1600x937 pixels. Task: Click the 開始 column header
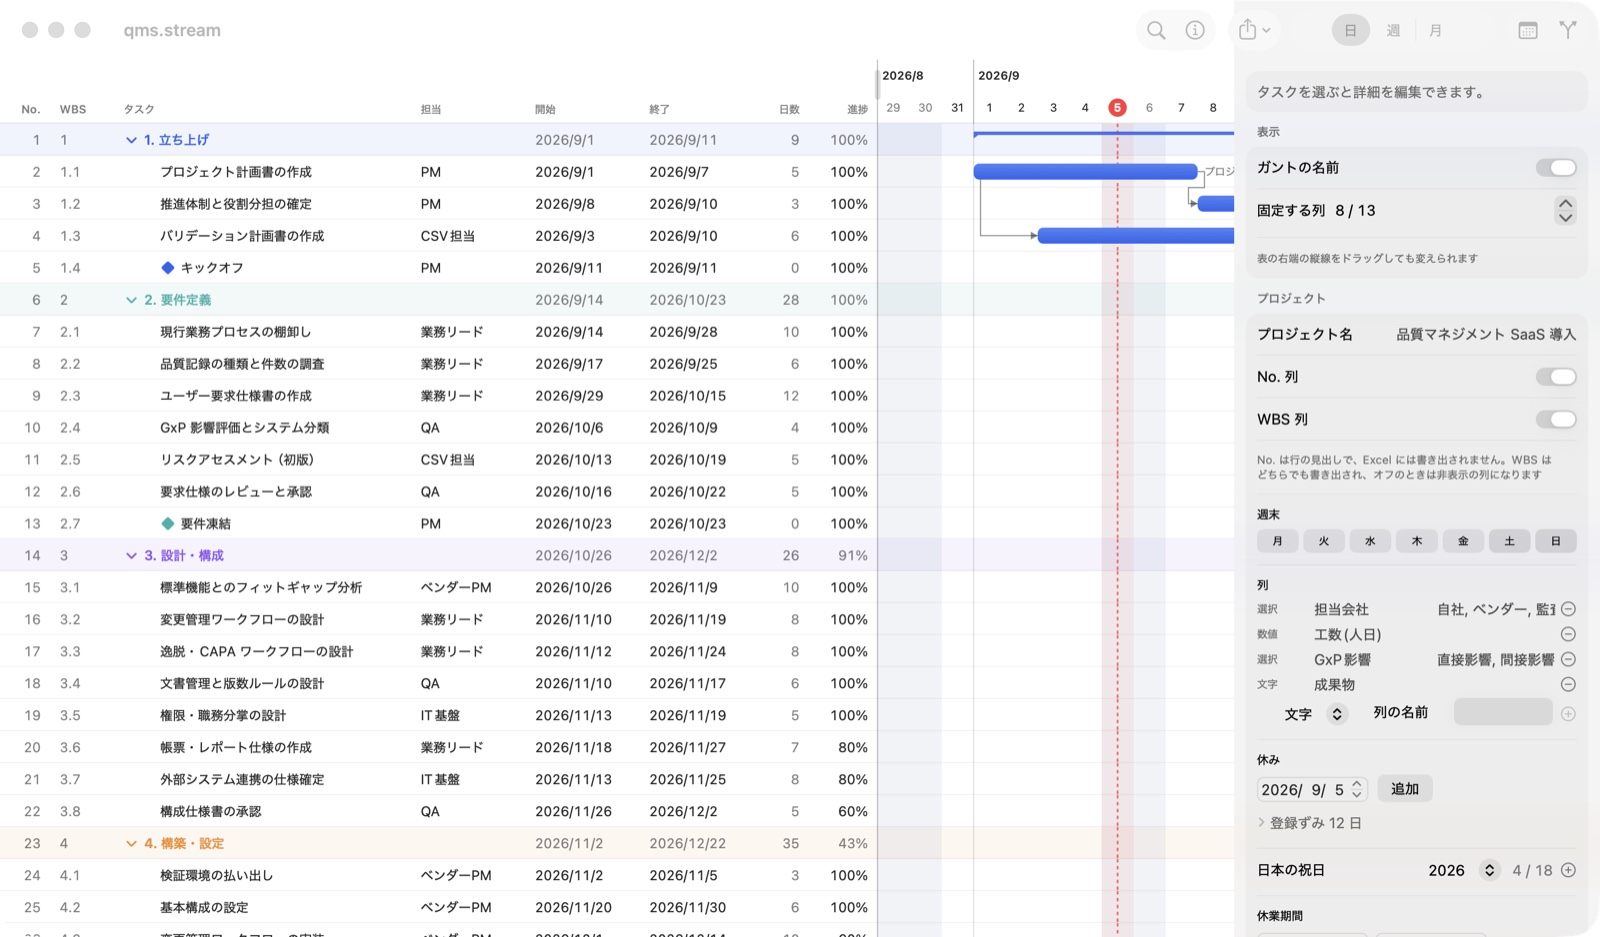point(545,109)
